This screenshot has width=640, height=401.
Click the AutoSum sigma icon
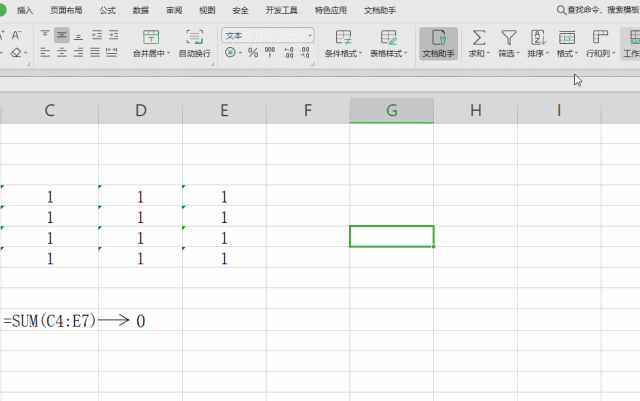click(x=479, y=38)
